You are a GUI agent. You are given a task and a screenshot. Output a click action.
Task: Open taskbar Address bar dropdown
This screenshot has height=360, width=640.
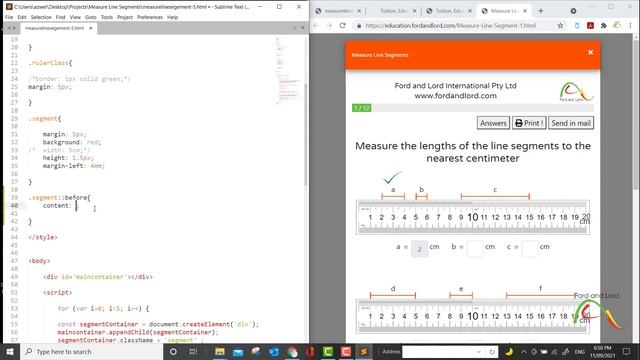[479, 351]
